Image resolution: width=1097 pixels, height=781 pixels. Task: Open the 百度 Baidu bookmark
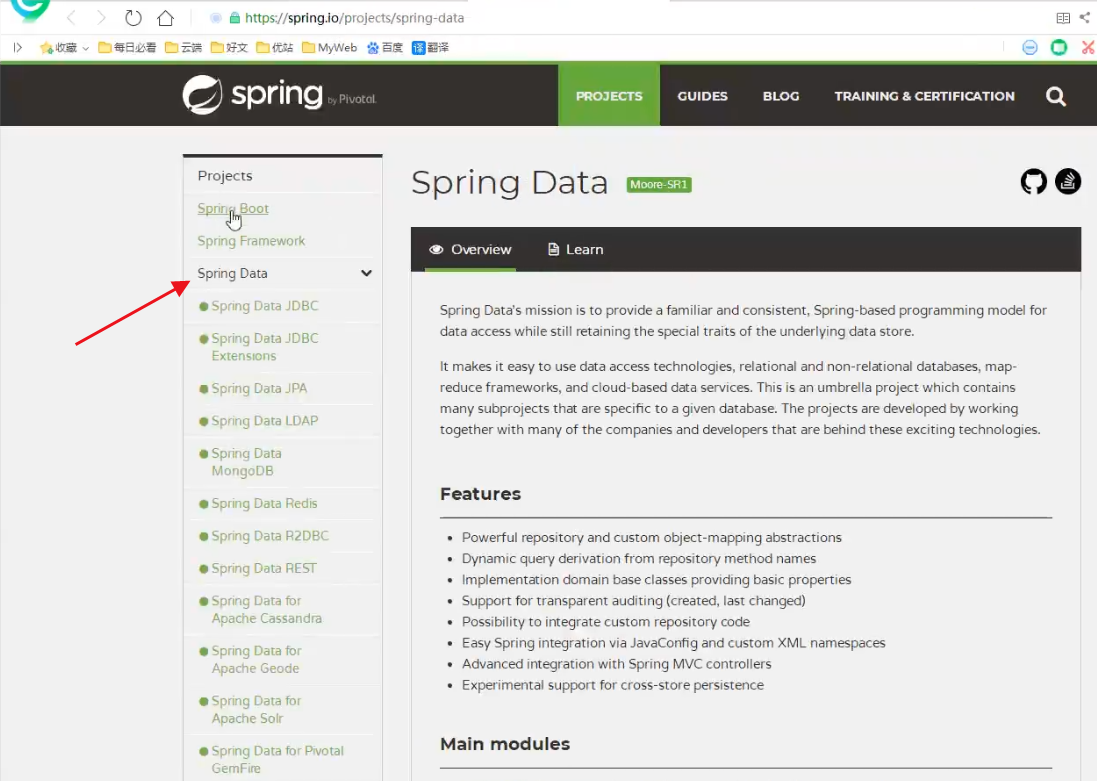(385, 48)
